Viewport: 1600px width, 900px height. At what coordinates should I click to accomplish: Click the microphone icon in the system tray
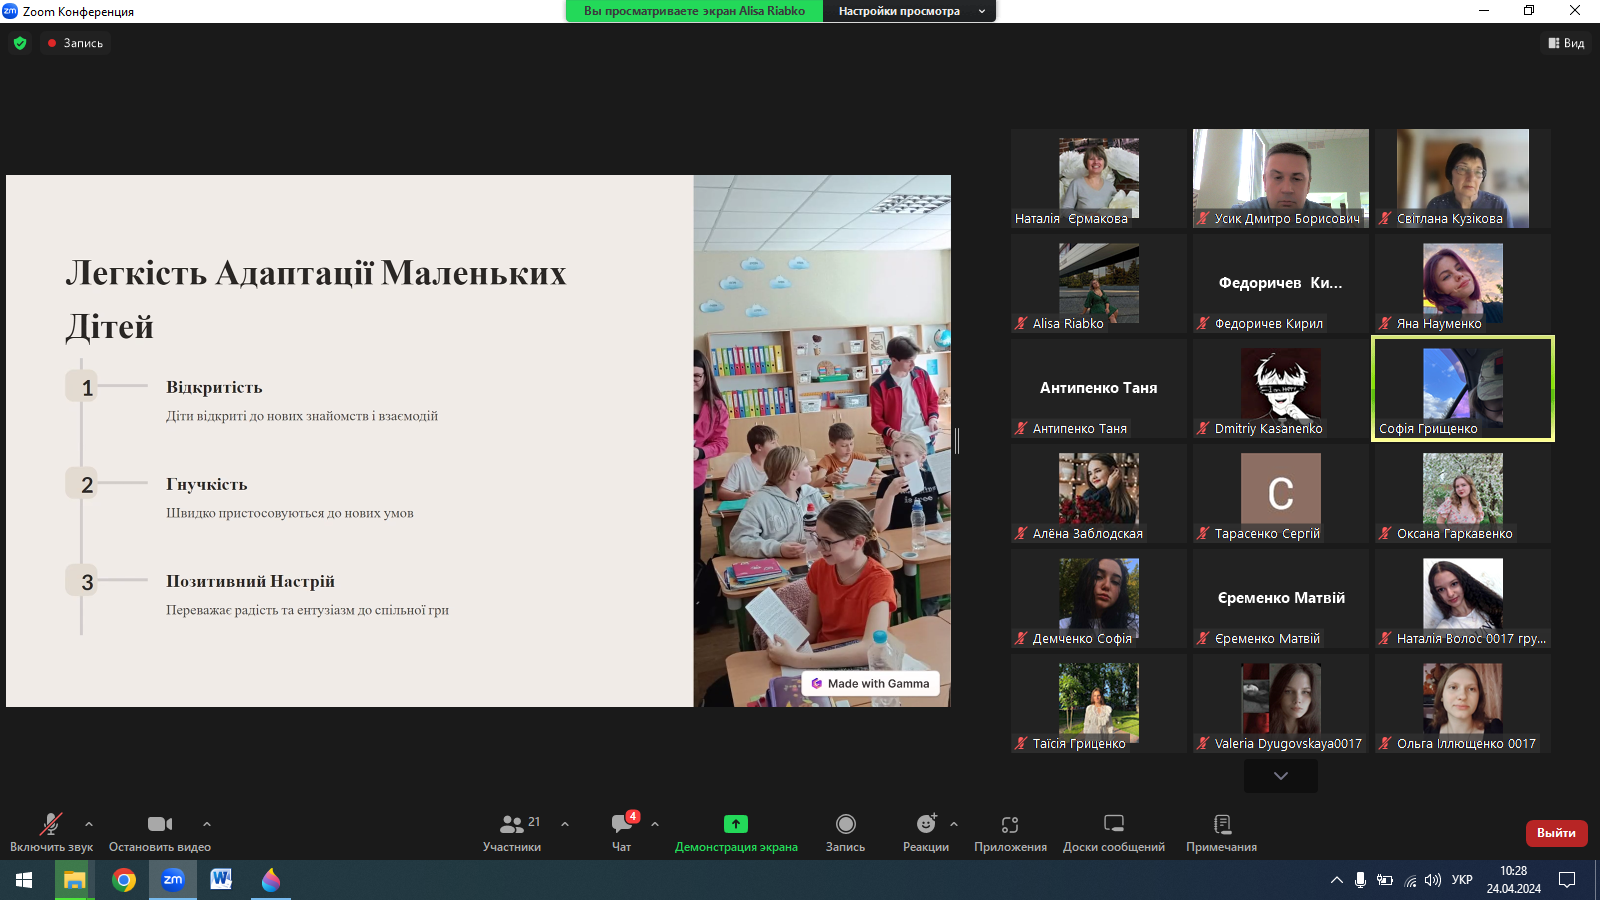coord(1360,880)
